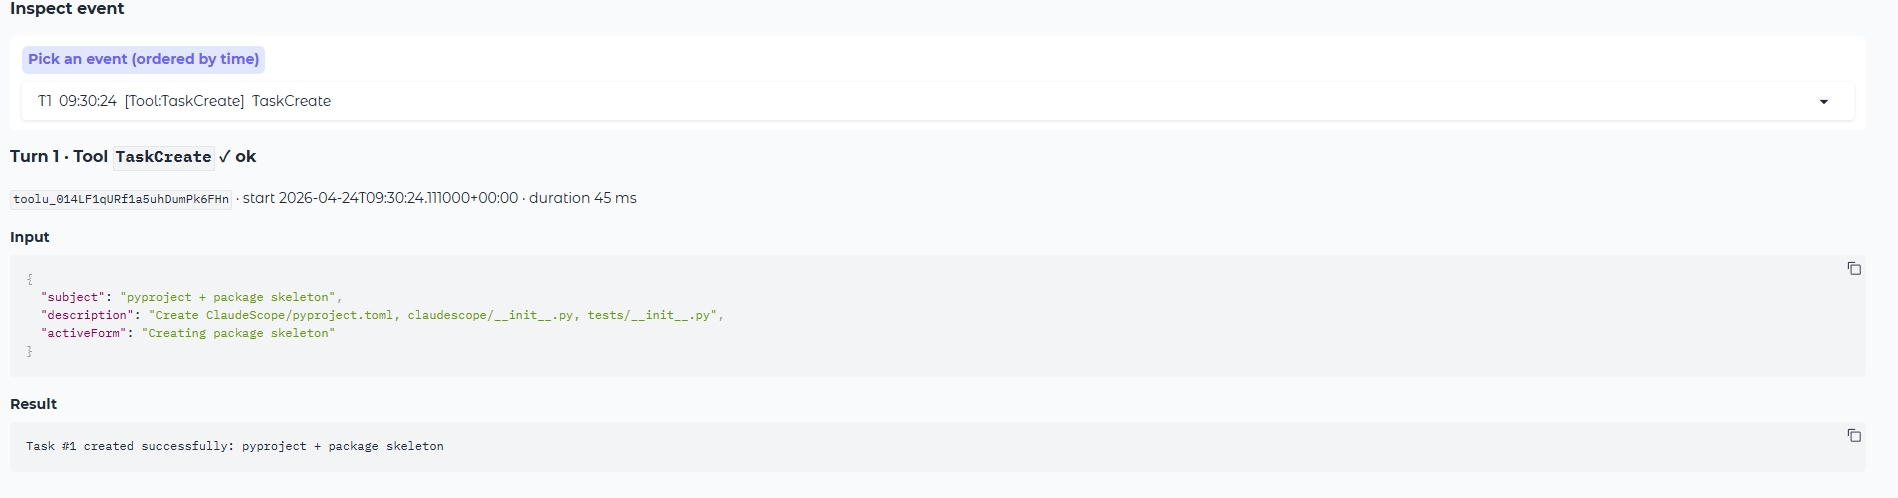Click the "Result" section label
The width and height of the screenshot is (1898, 498).
point(33,404)
